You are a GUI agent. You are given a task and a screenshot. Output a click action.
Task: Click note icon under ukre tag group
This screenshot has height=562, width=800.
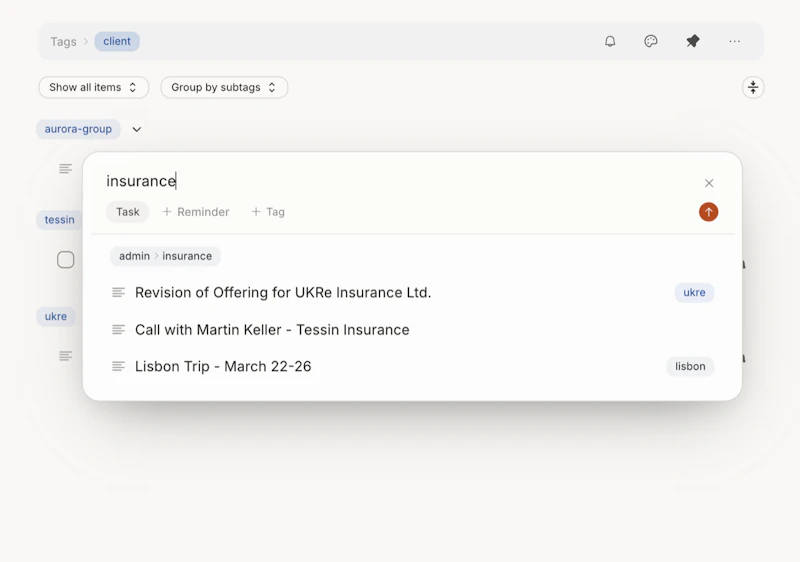tap(65, 355)
